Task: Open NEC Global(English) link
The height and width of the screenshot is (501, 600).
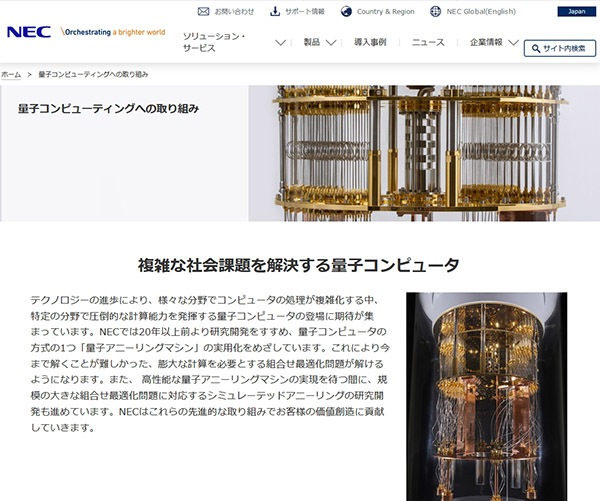Action: [x=481, y=11]
